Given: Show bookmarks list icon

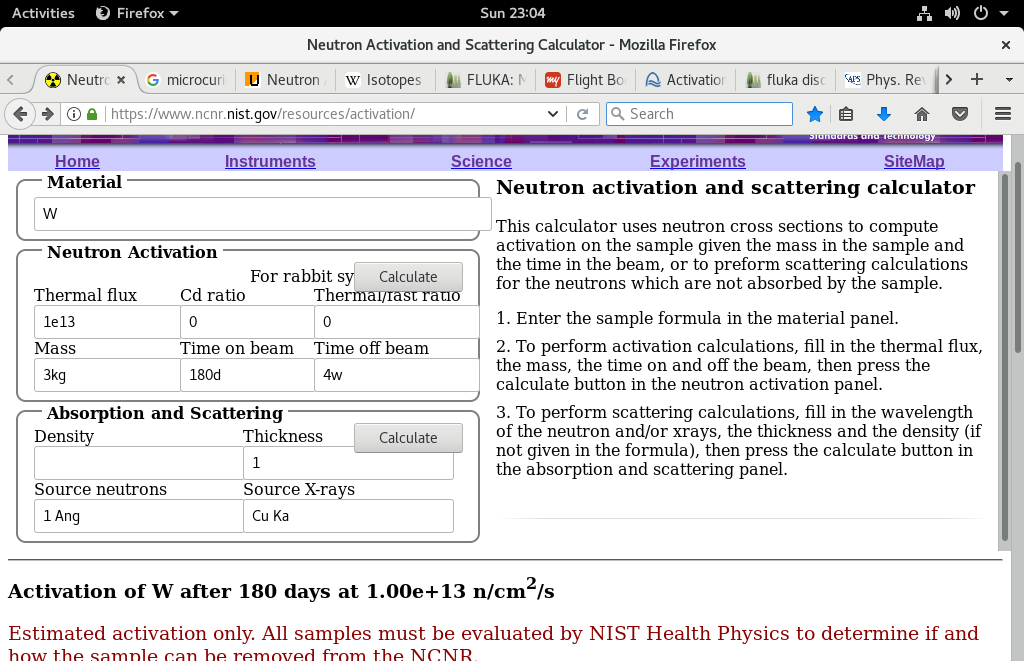Looking at the screenshot, I should click(x=846, y=114).
